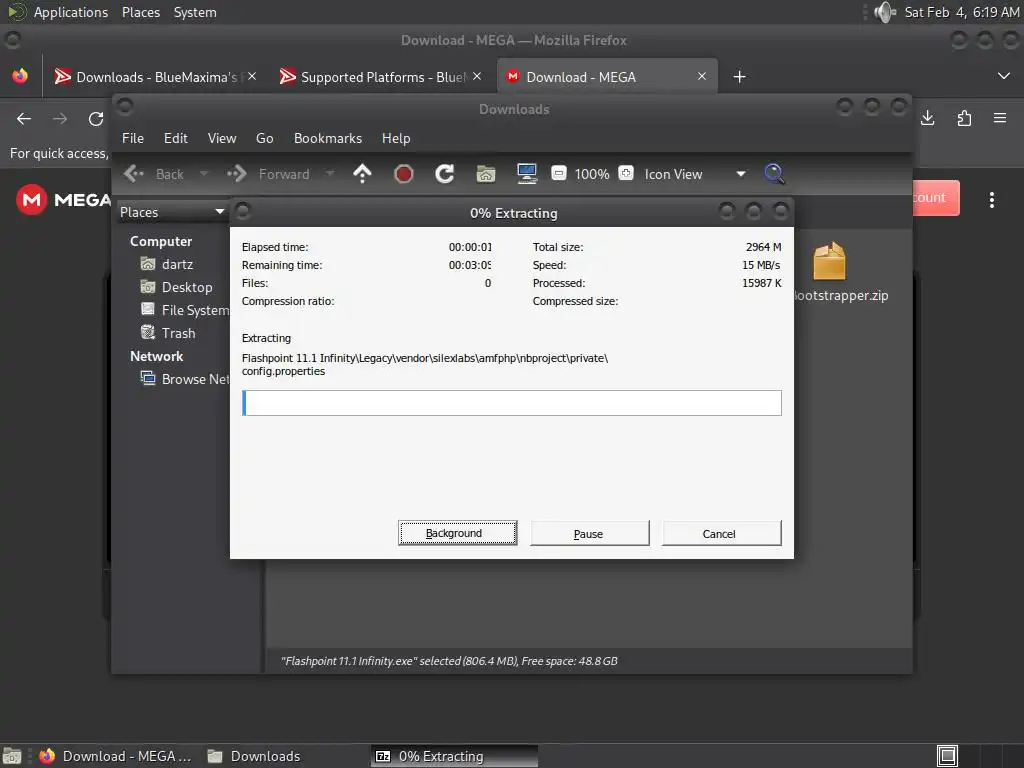Click the Computer icon in toolbar

(526, 174)
